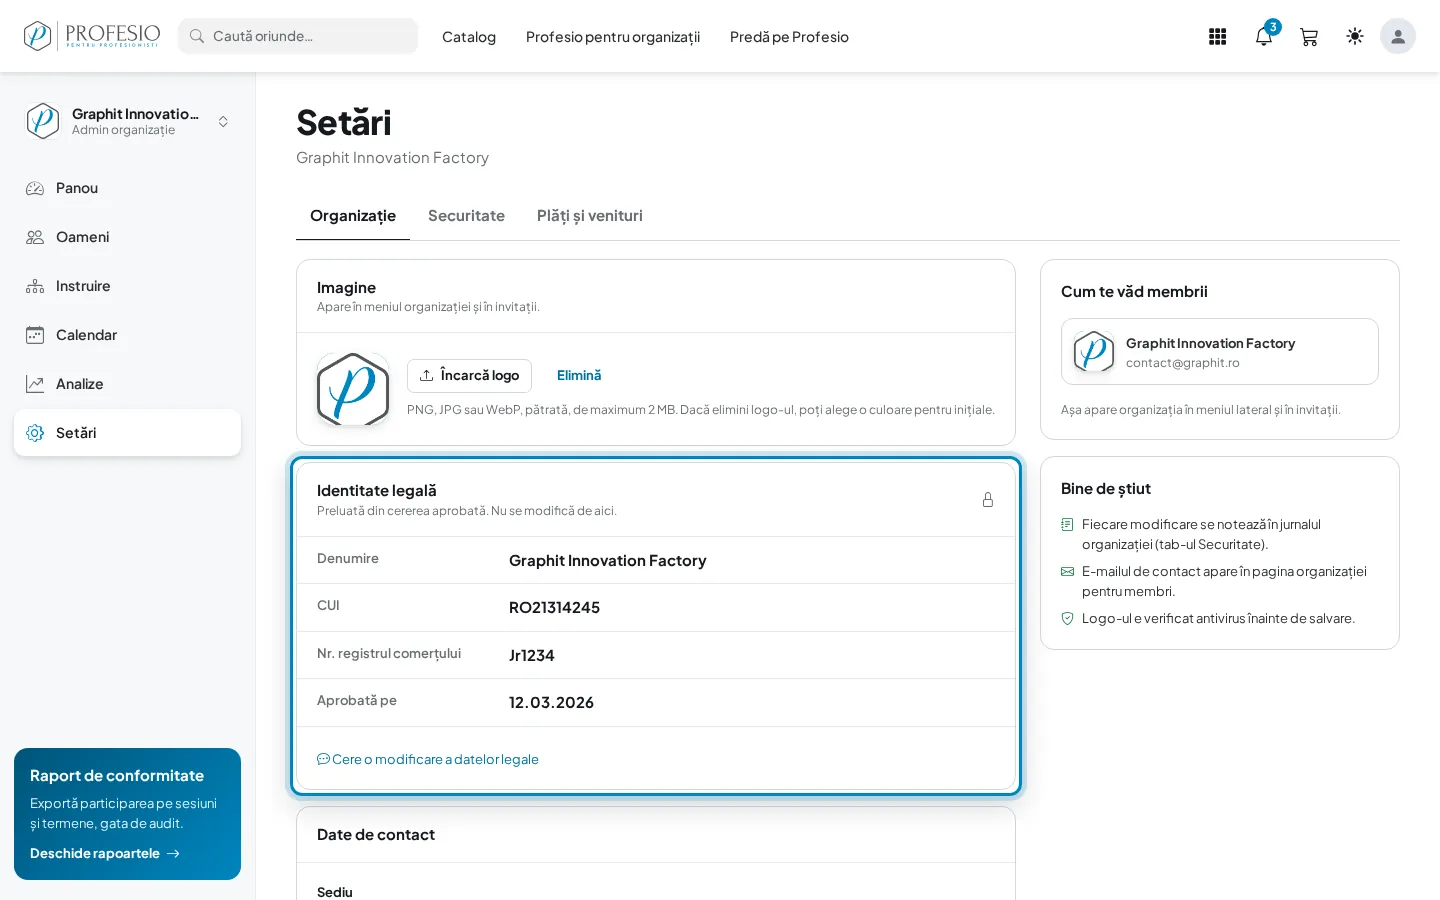This screenshot has width=1440, height=900.
Task: Click the Raport de conformitate heading
Action: point(117,776)
